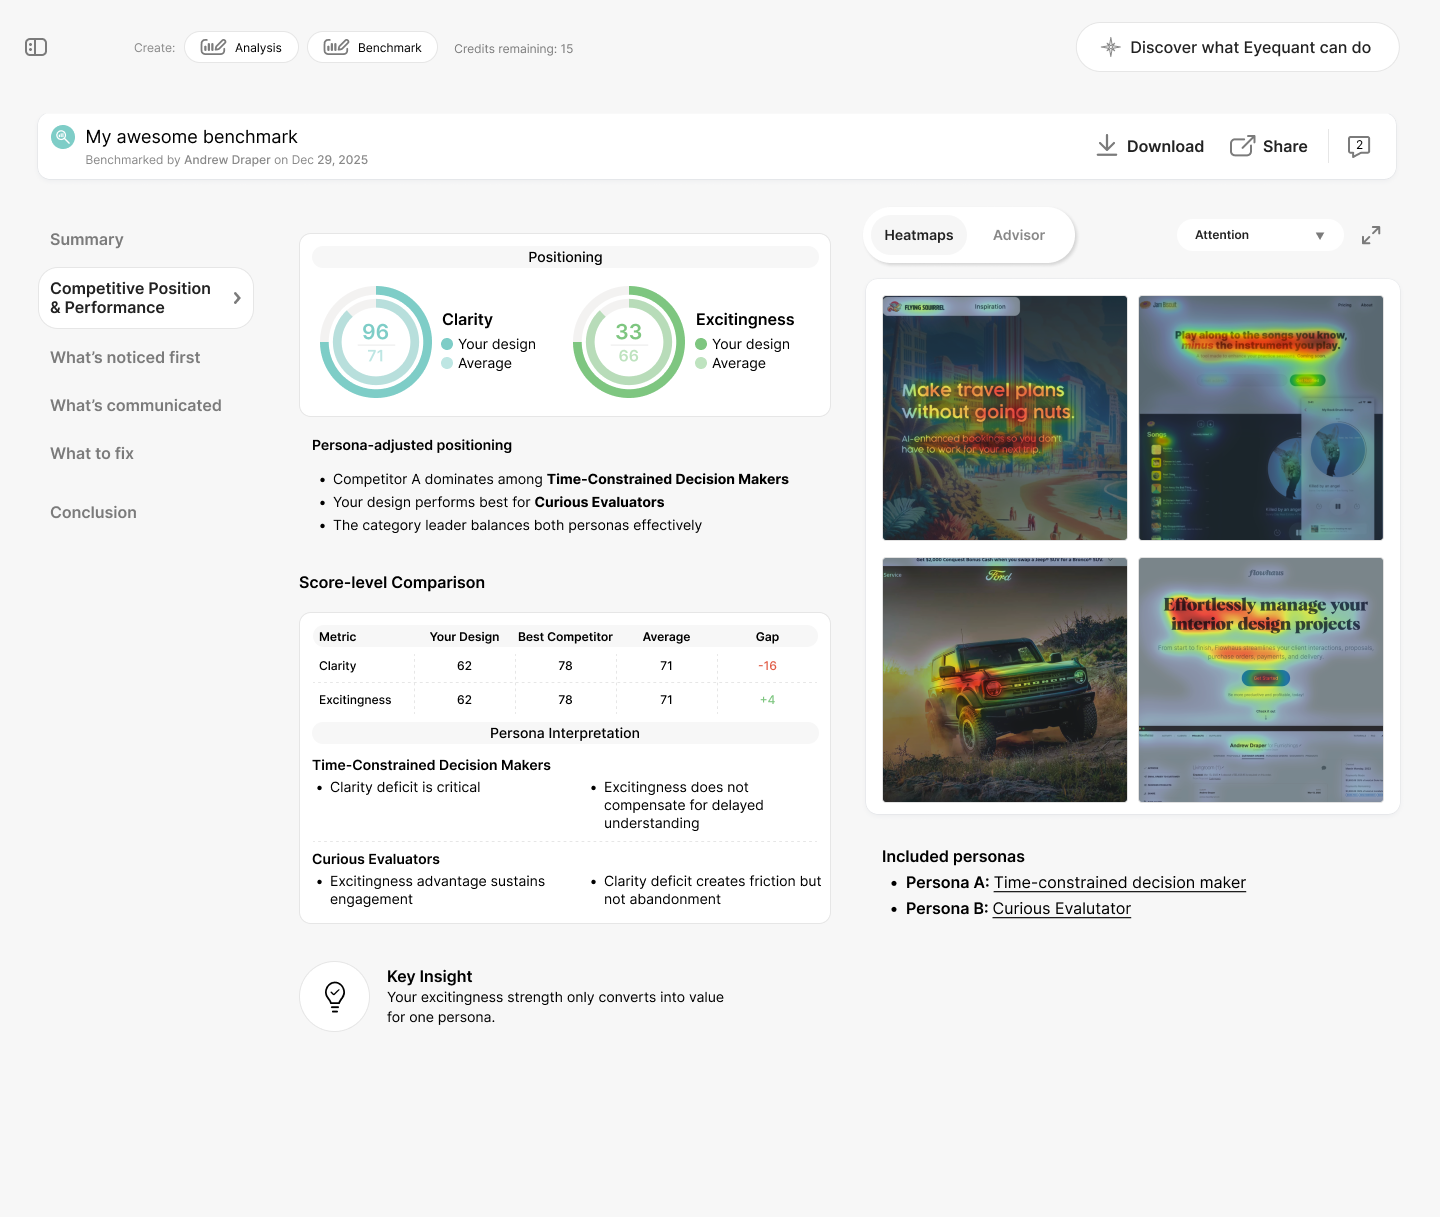This screenshot has width=1440, height=1217.
Task: Click the Download arrow icon
Action: pos(1107,146)
